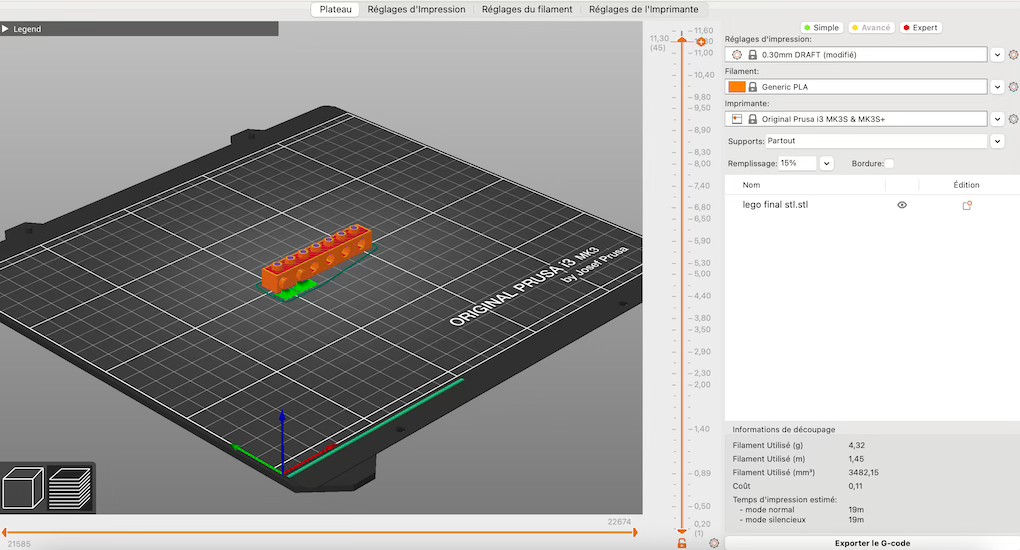1020x550 pixels.
Task: Switch to Avancé mode
Action: point(871,27)
